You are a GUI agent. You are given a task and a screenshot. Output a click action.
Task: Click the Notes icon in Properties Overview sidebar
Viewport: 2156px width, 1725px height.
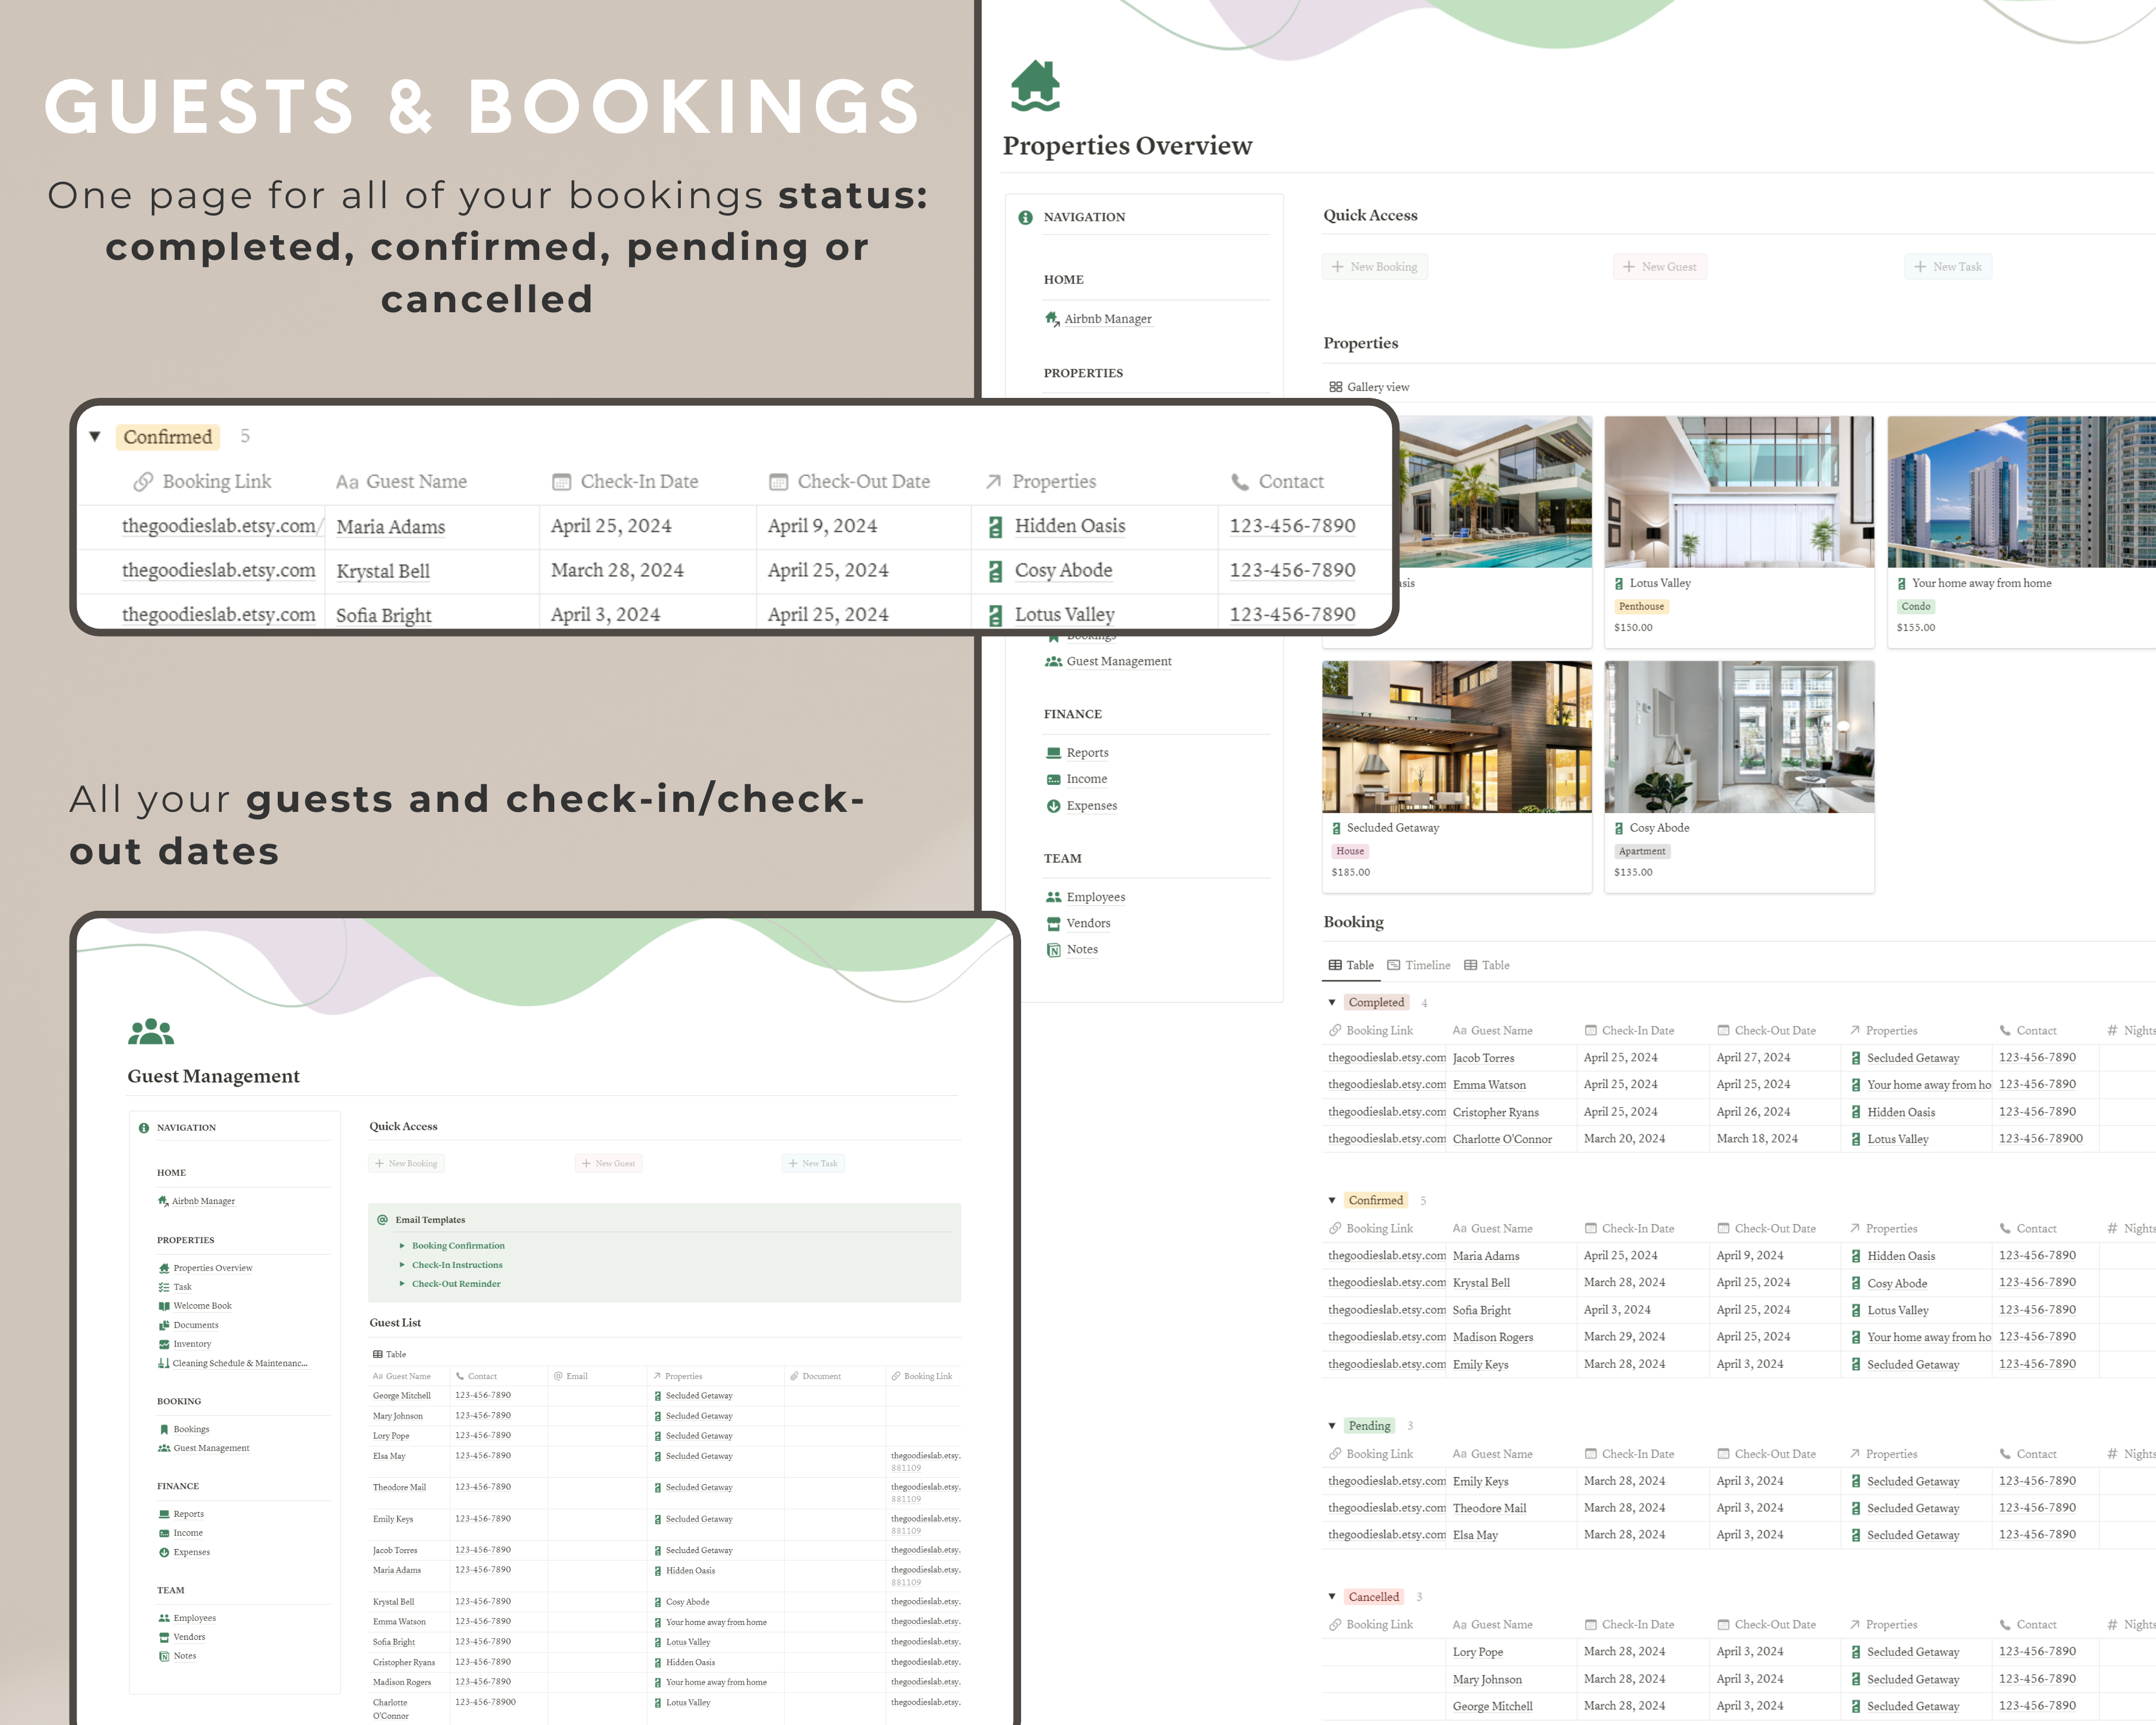(1053, 950)
